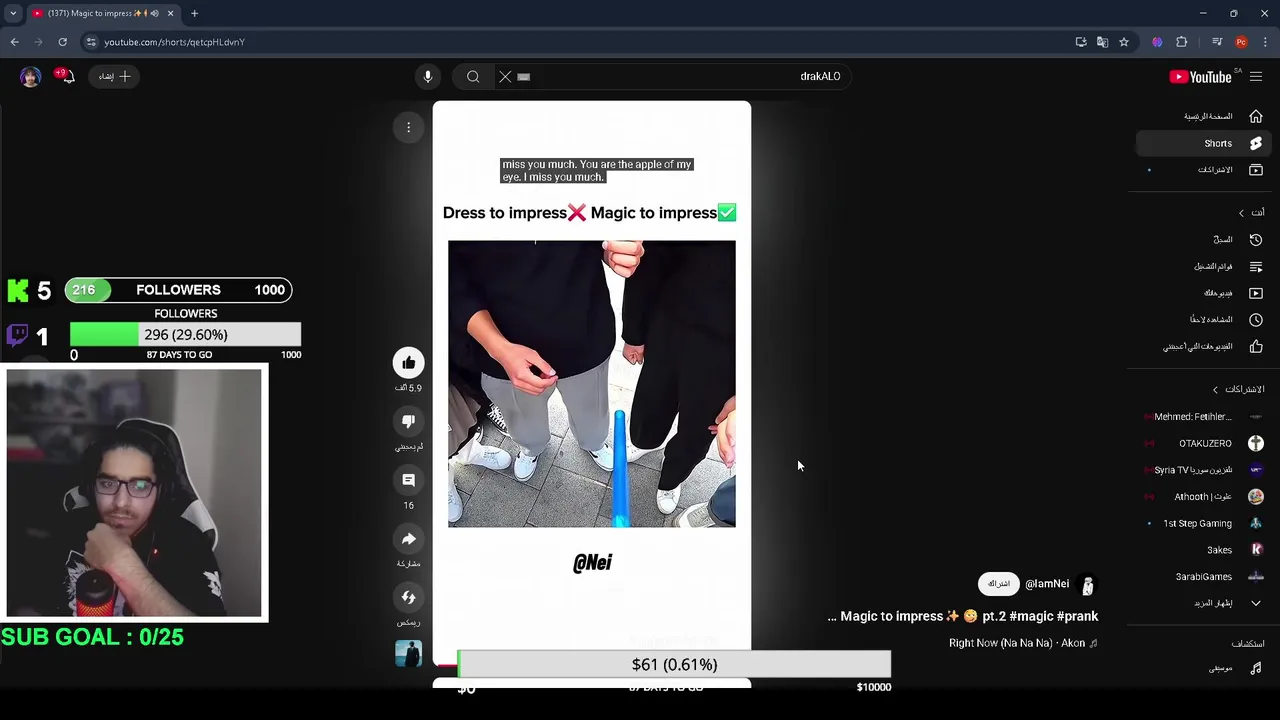Click the search magnifier icon
This screenshot has height=720, width=1280.
coord(473,76)
